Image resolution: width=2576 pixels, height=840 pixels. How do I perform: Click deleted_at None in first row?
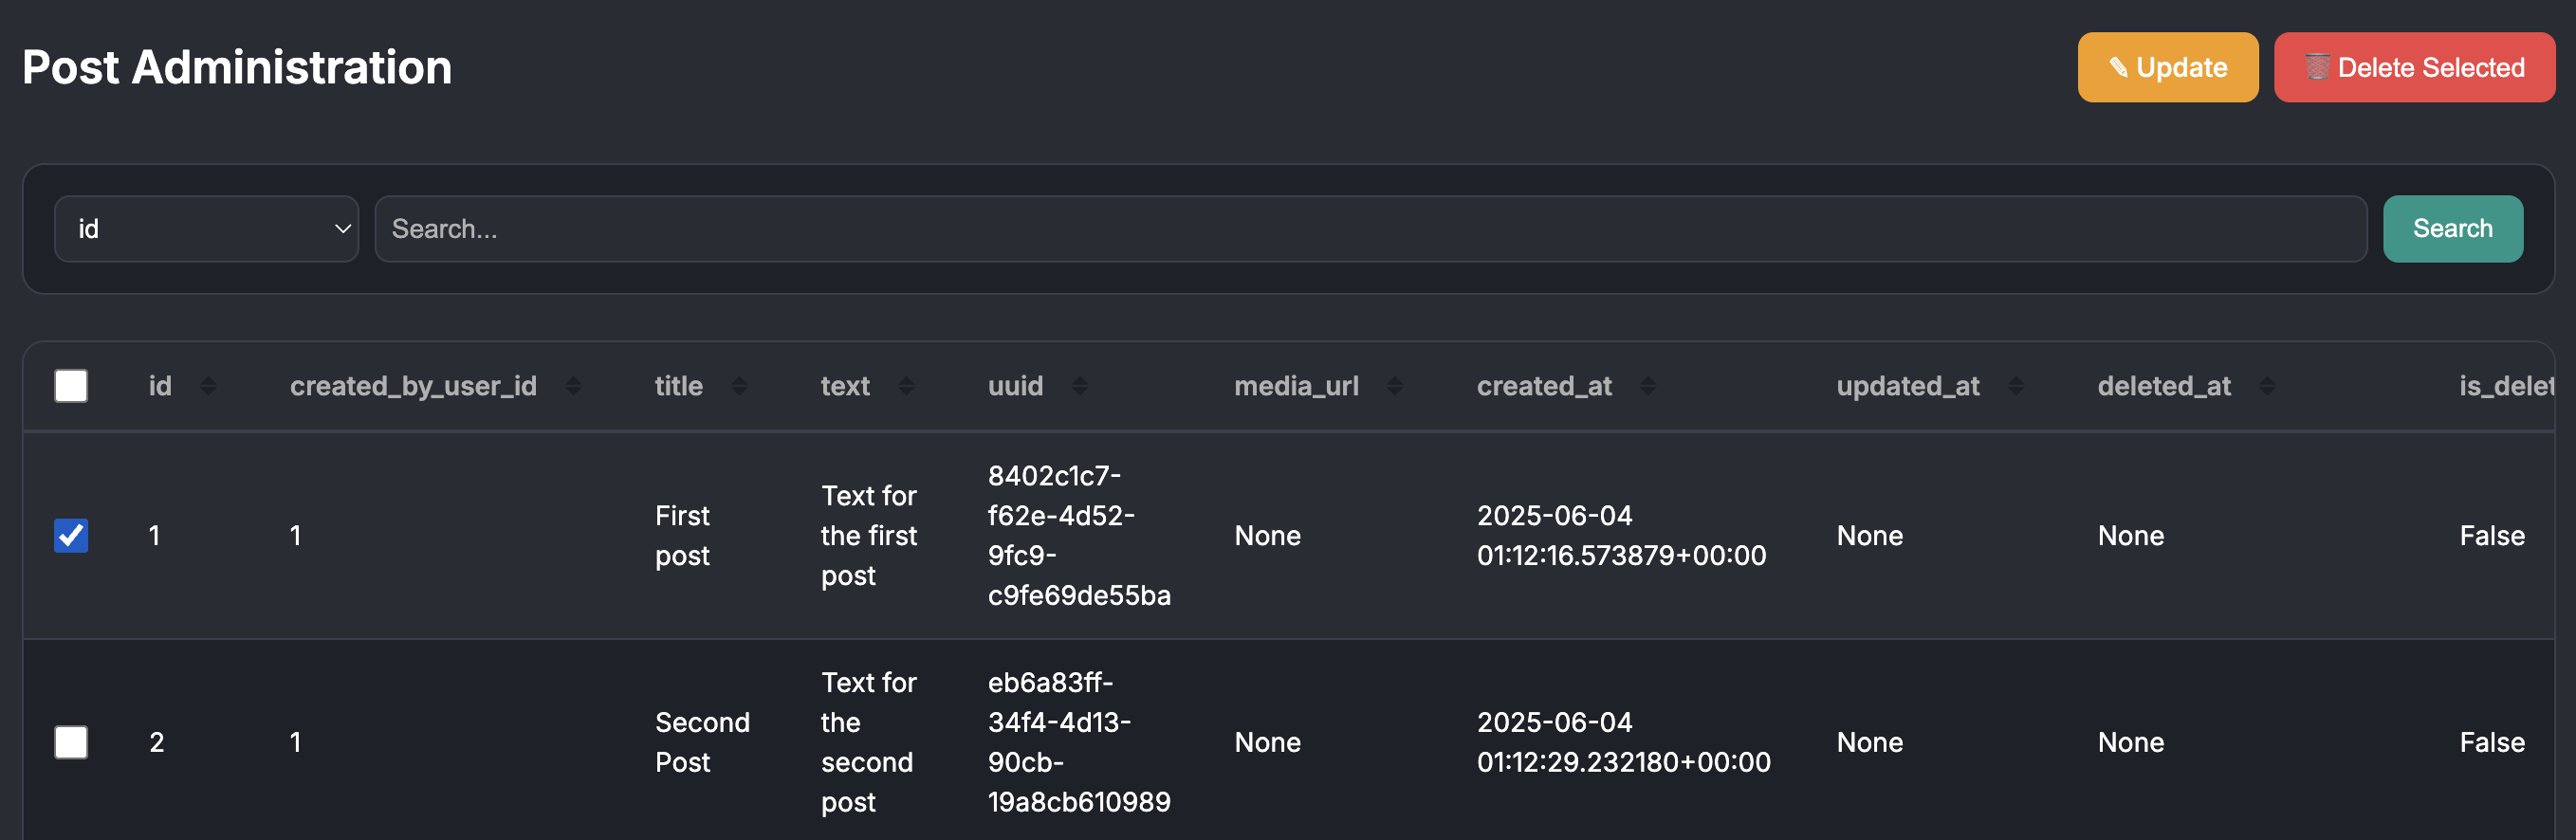tap(2130, 536)
